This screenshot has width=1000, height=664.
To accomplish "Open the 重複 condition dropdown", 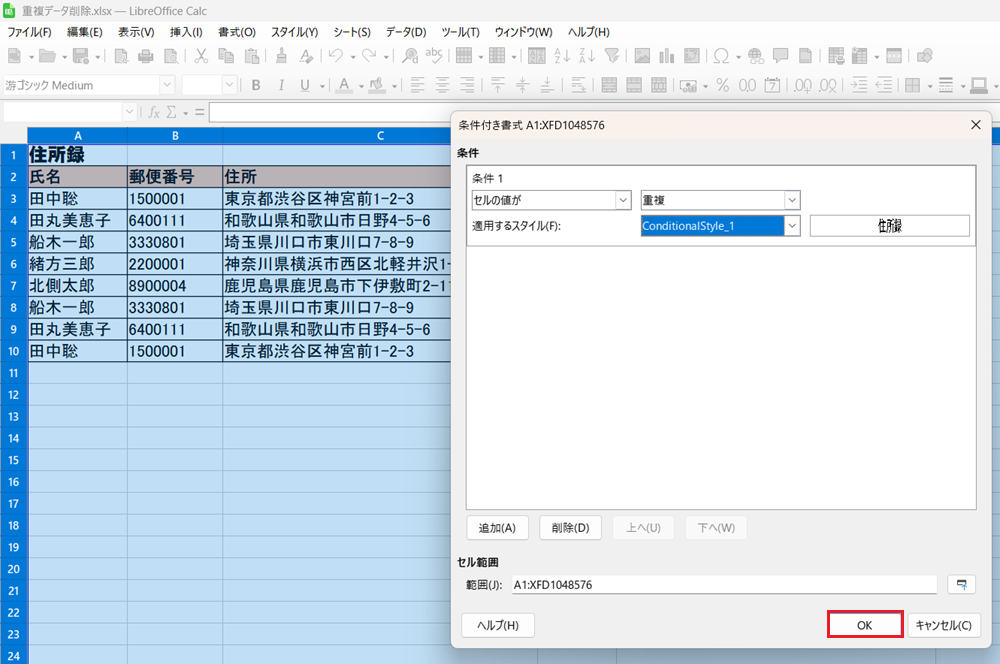I will [x=791, y=200].
